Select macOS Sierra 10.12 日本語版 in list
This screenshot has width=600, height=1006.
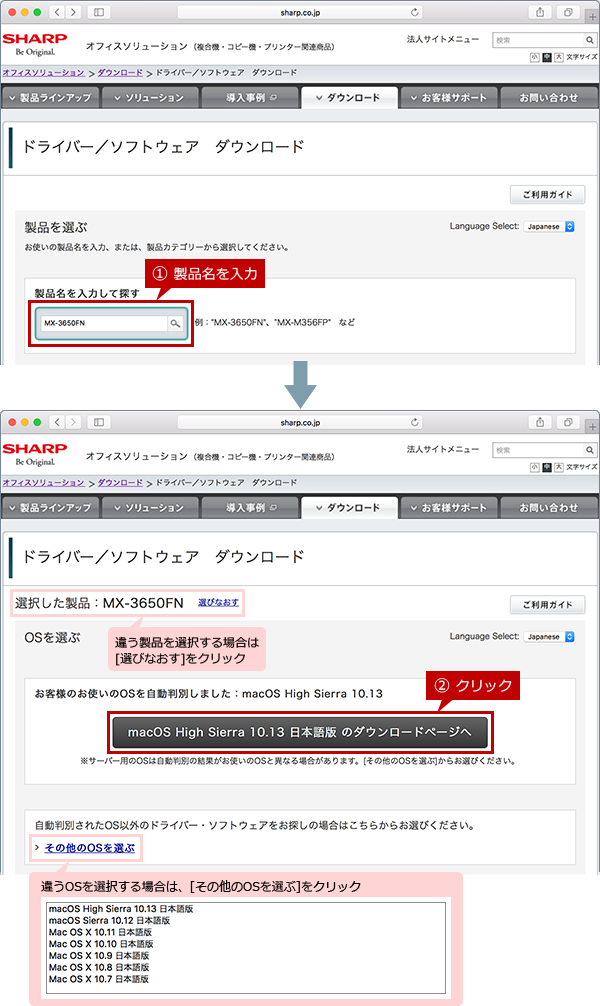click(x=110, y=920)
